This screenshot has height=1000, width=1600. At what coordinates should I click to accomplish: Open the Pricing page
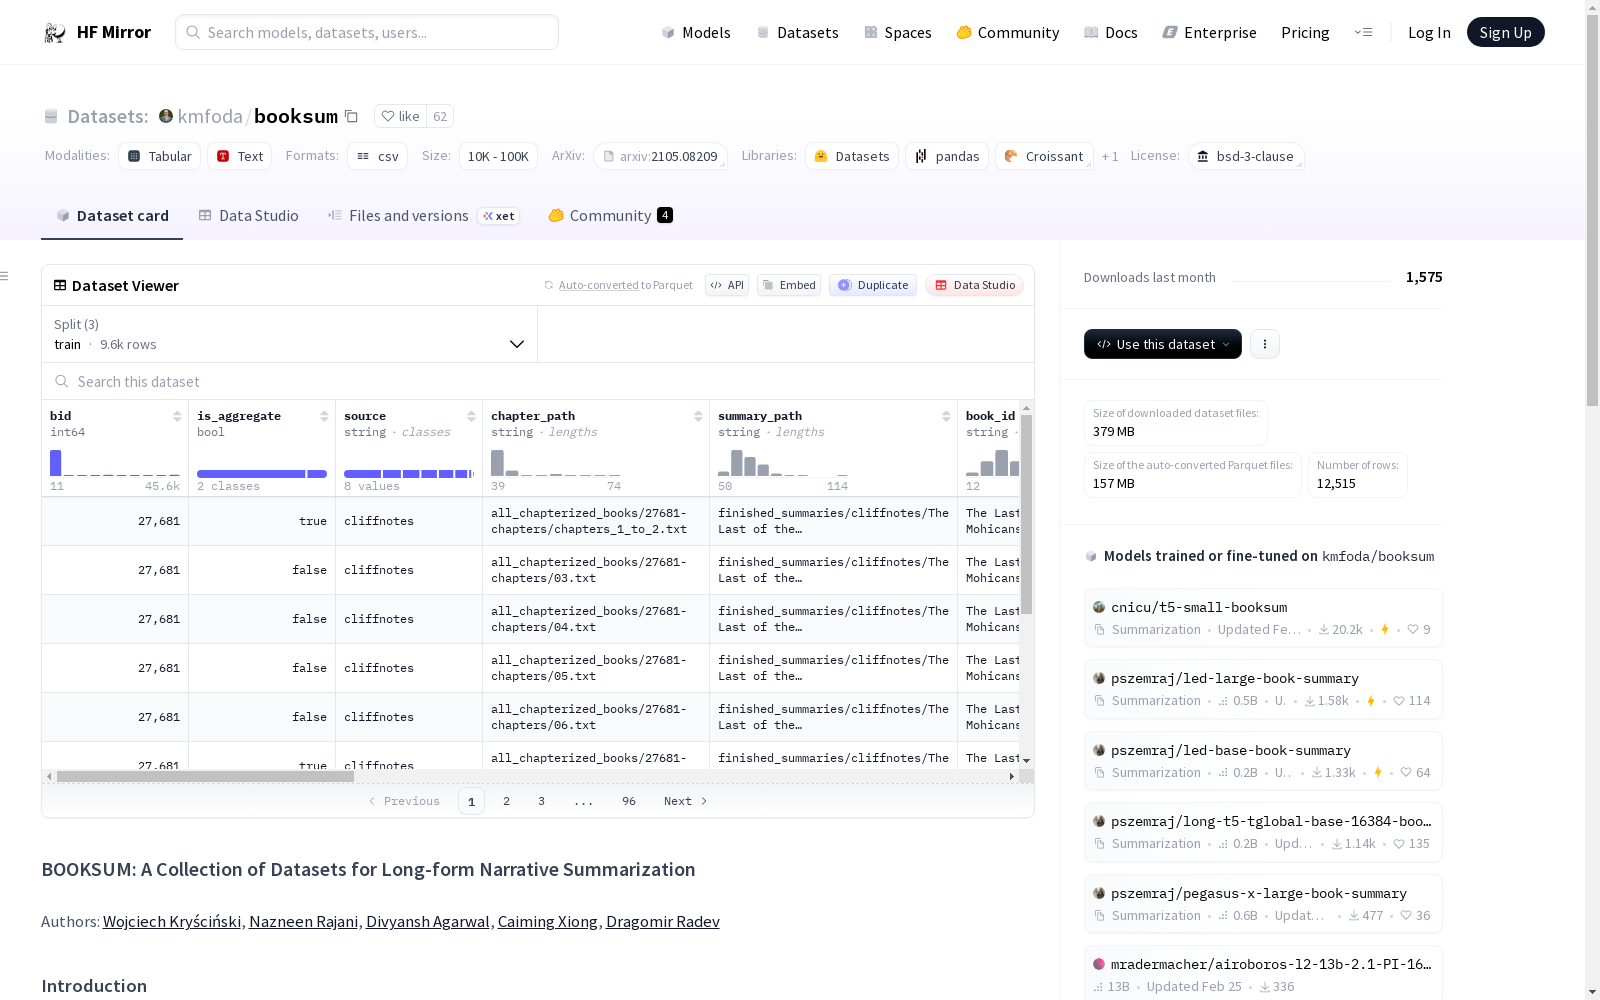(x=1305, y=32)
